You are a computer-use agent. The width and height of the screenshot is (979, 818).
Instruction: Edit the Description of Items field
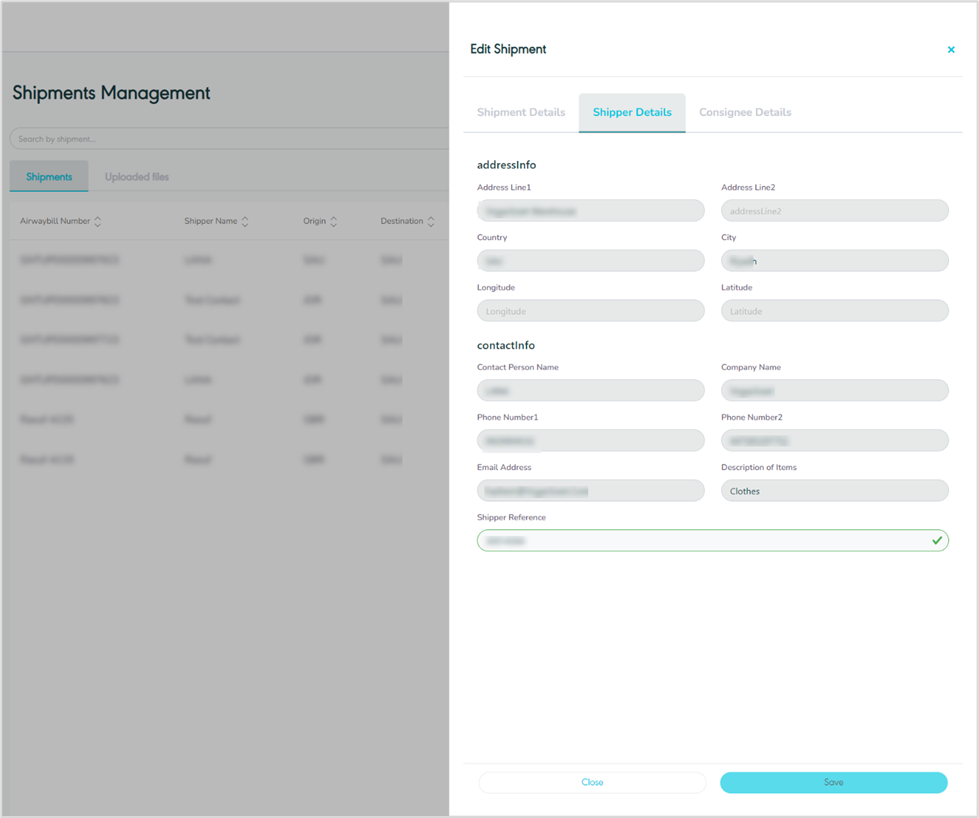pyautogui.click(x=834, y=491)
